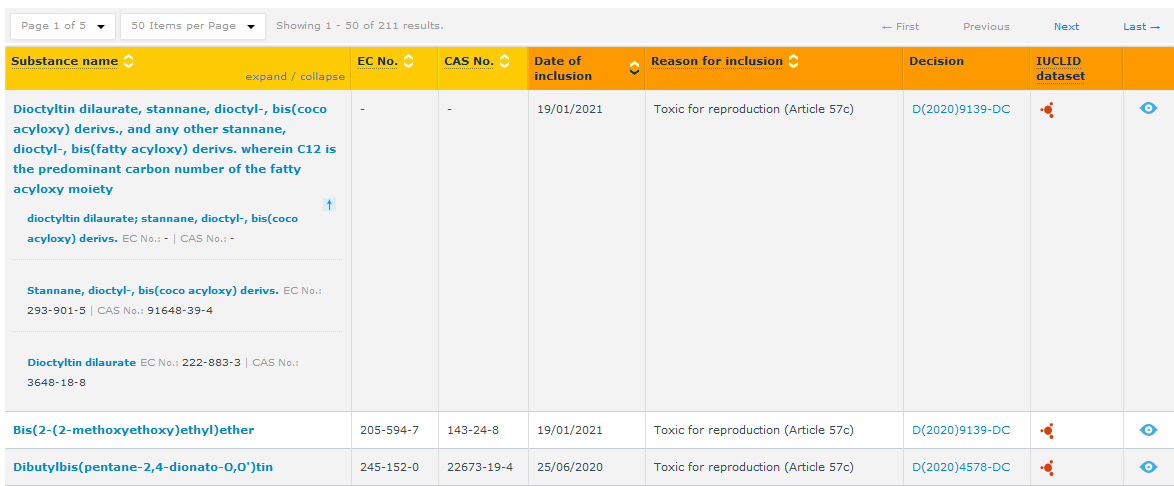
Task: Open IUCLID dataset icon for Bis(2-(2-methoxyethoxy)ethyl)ether
Action: coord(1047,430)
